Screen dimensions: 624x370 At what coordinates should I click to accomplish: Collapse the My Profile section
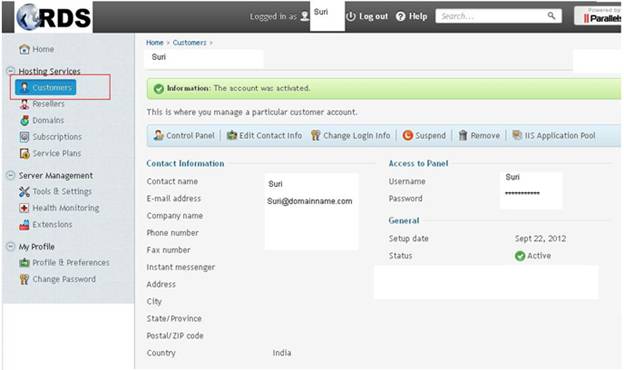pos(11,247)
